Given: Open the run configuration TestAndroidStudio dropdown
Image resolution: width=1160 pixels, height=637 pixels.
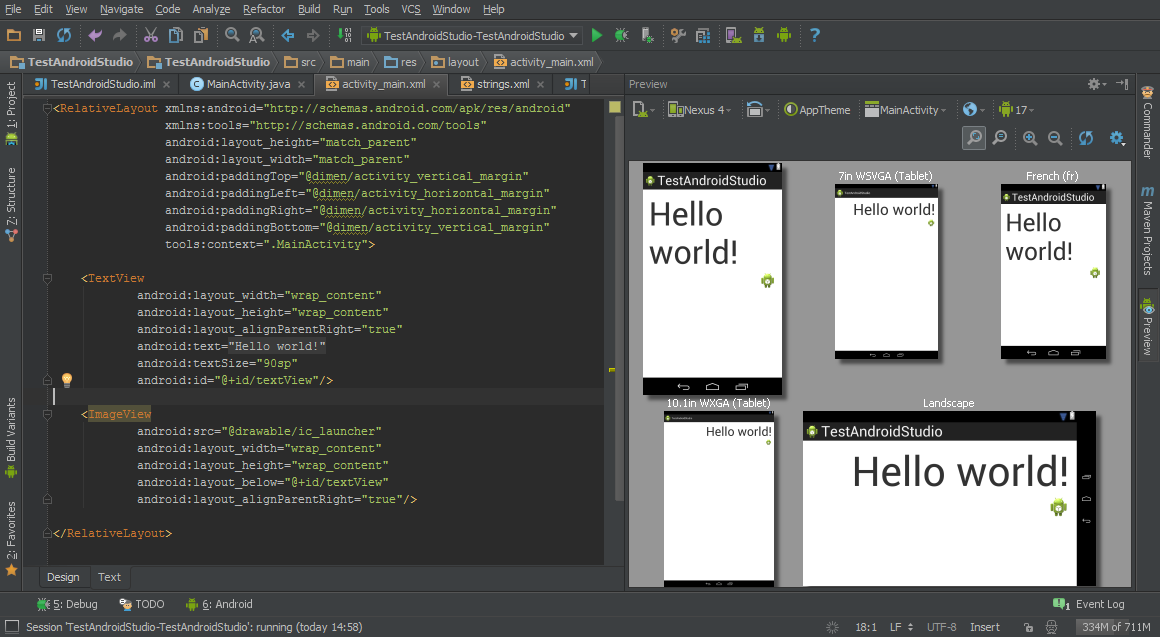Looking at the screenshot, I should (x=472, y=35).
